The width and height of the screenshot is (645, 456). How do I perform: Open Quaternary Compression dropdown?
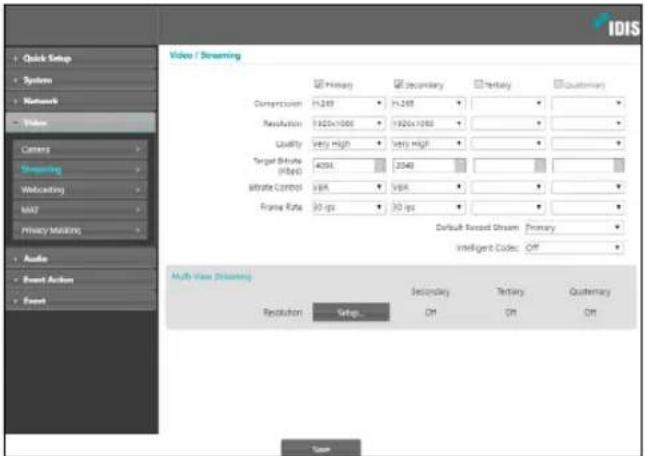tap(588, 103)
